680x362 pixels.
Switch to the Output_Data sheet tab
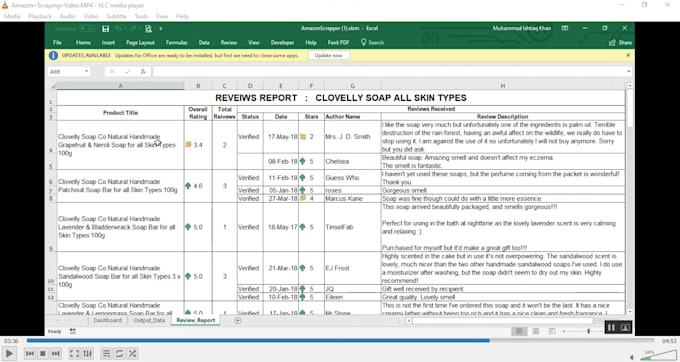[149, 320]
